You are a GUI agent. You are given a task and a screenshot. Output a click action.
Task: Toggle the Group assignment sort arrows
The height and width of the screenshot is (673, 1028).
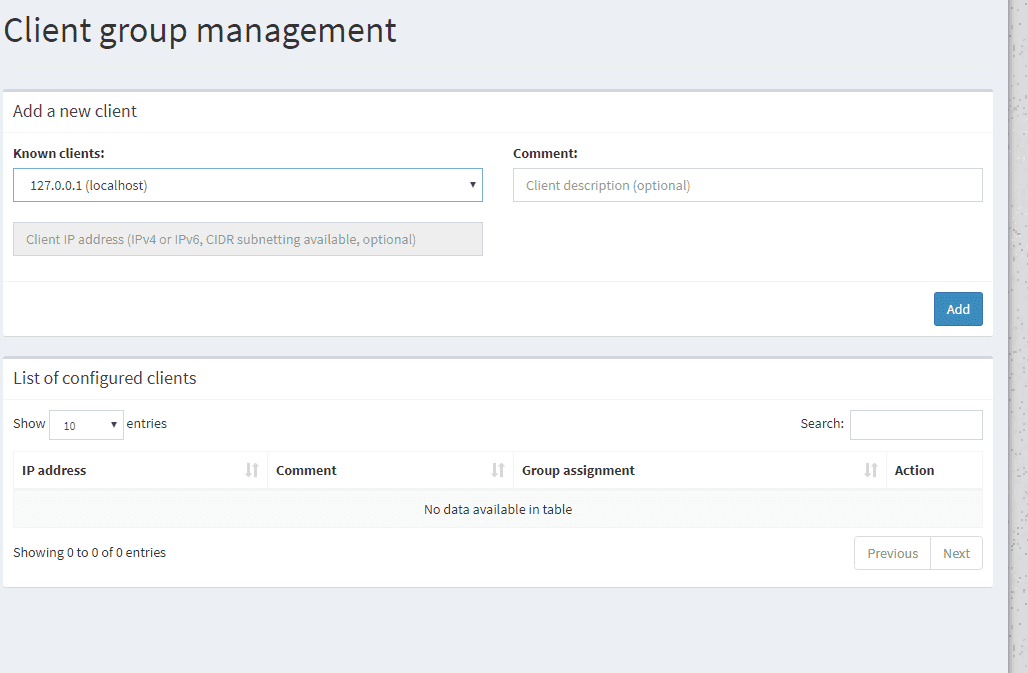point(871,470)
